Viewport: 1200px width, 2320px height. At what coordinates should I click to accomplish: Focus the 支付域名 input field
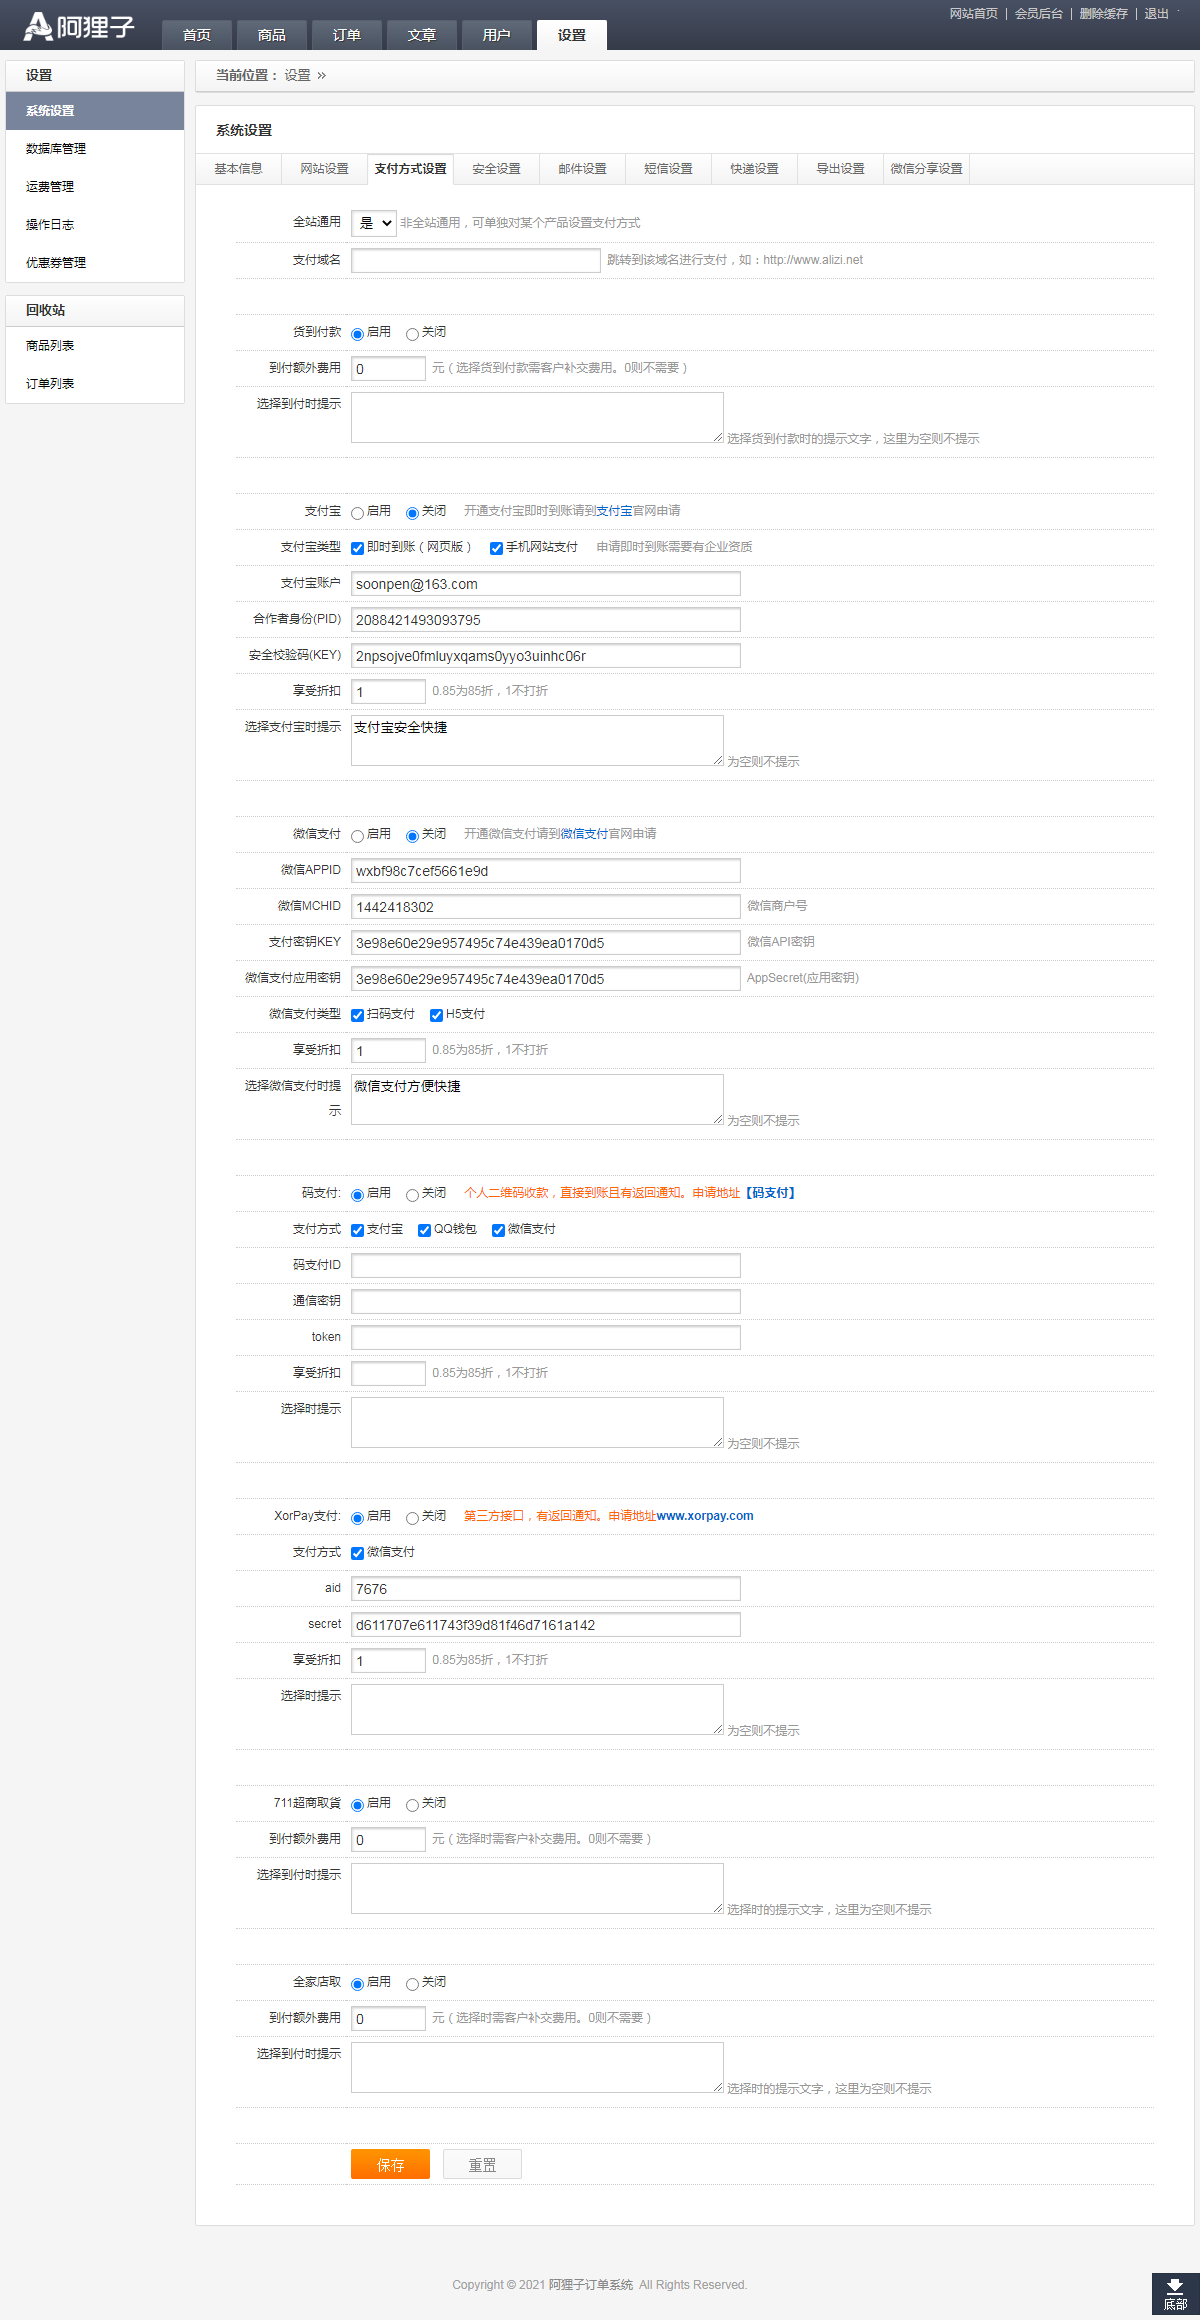[x=475, y=260]
